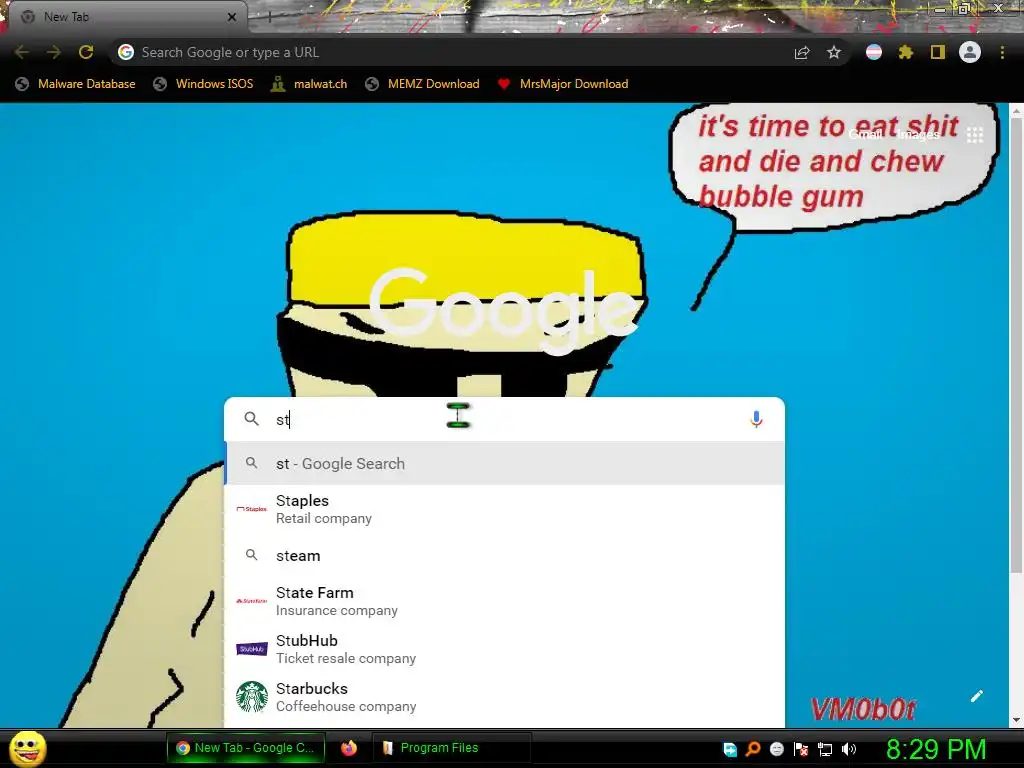The height and width of the screenshot is (768, 1024).
Task: Open the malwat.ch bookmark
Action: [x=310, y=84]
